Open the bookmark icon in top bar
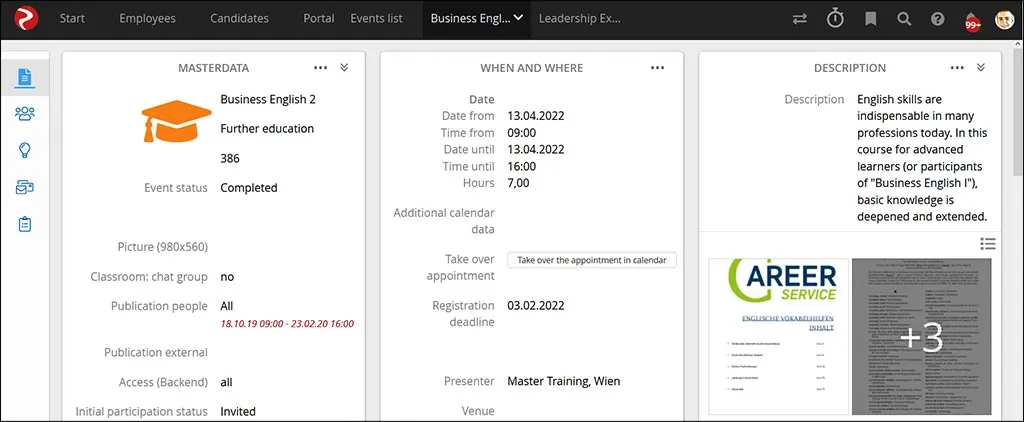Image resolution: width=1024 pixels, height=422 pixels. coord(870,19)
